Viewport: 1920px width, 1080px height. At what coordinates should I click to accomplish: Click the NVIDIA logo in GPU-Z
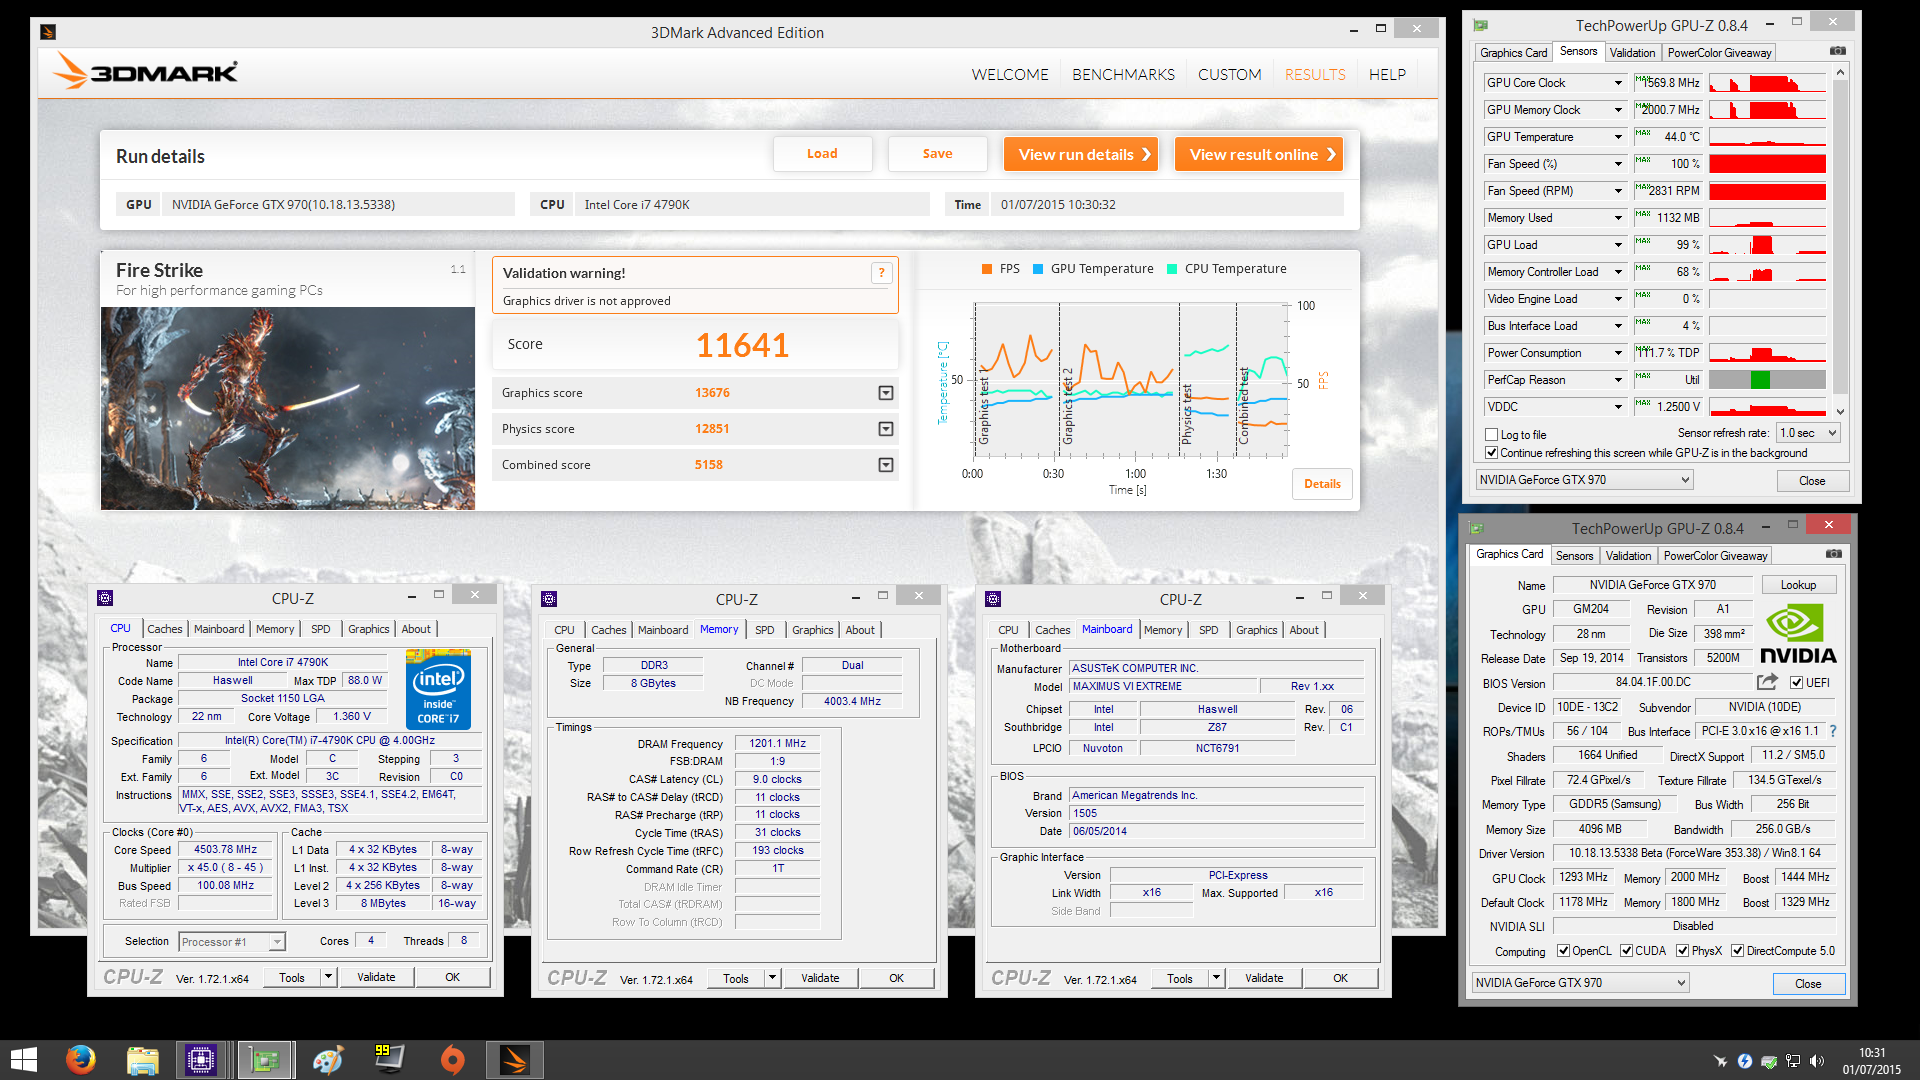[1798, 636]
